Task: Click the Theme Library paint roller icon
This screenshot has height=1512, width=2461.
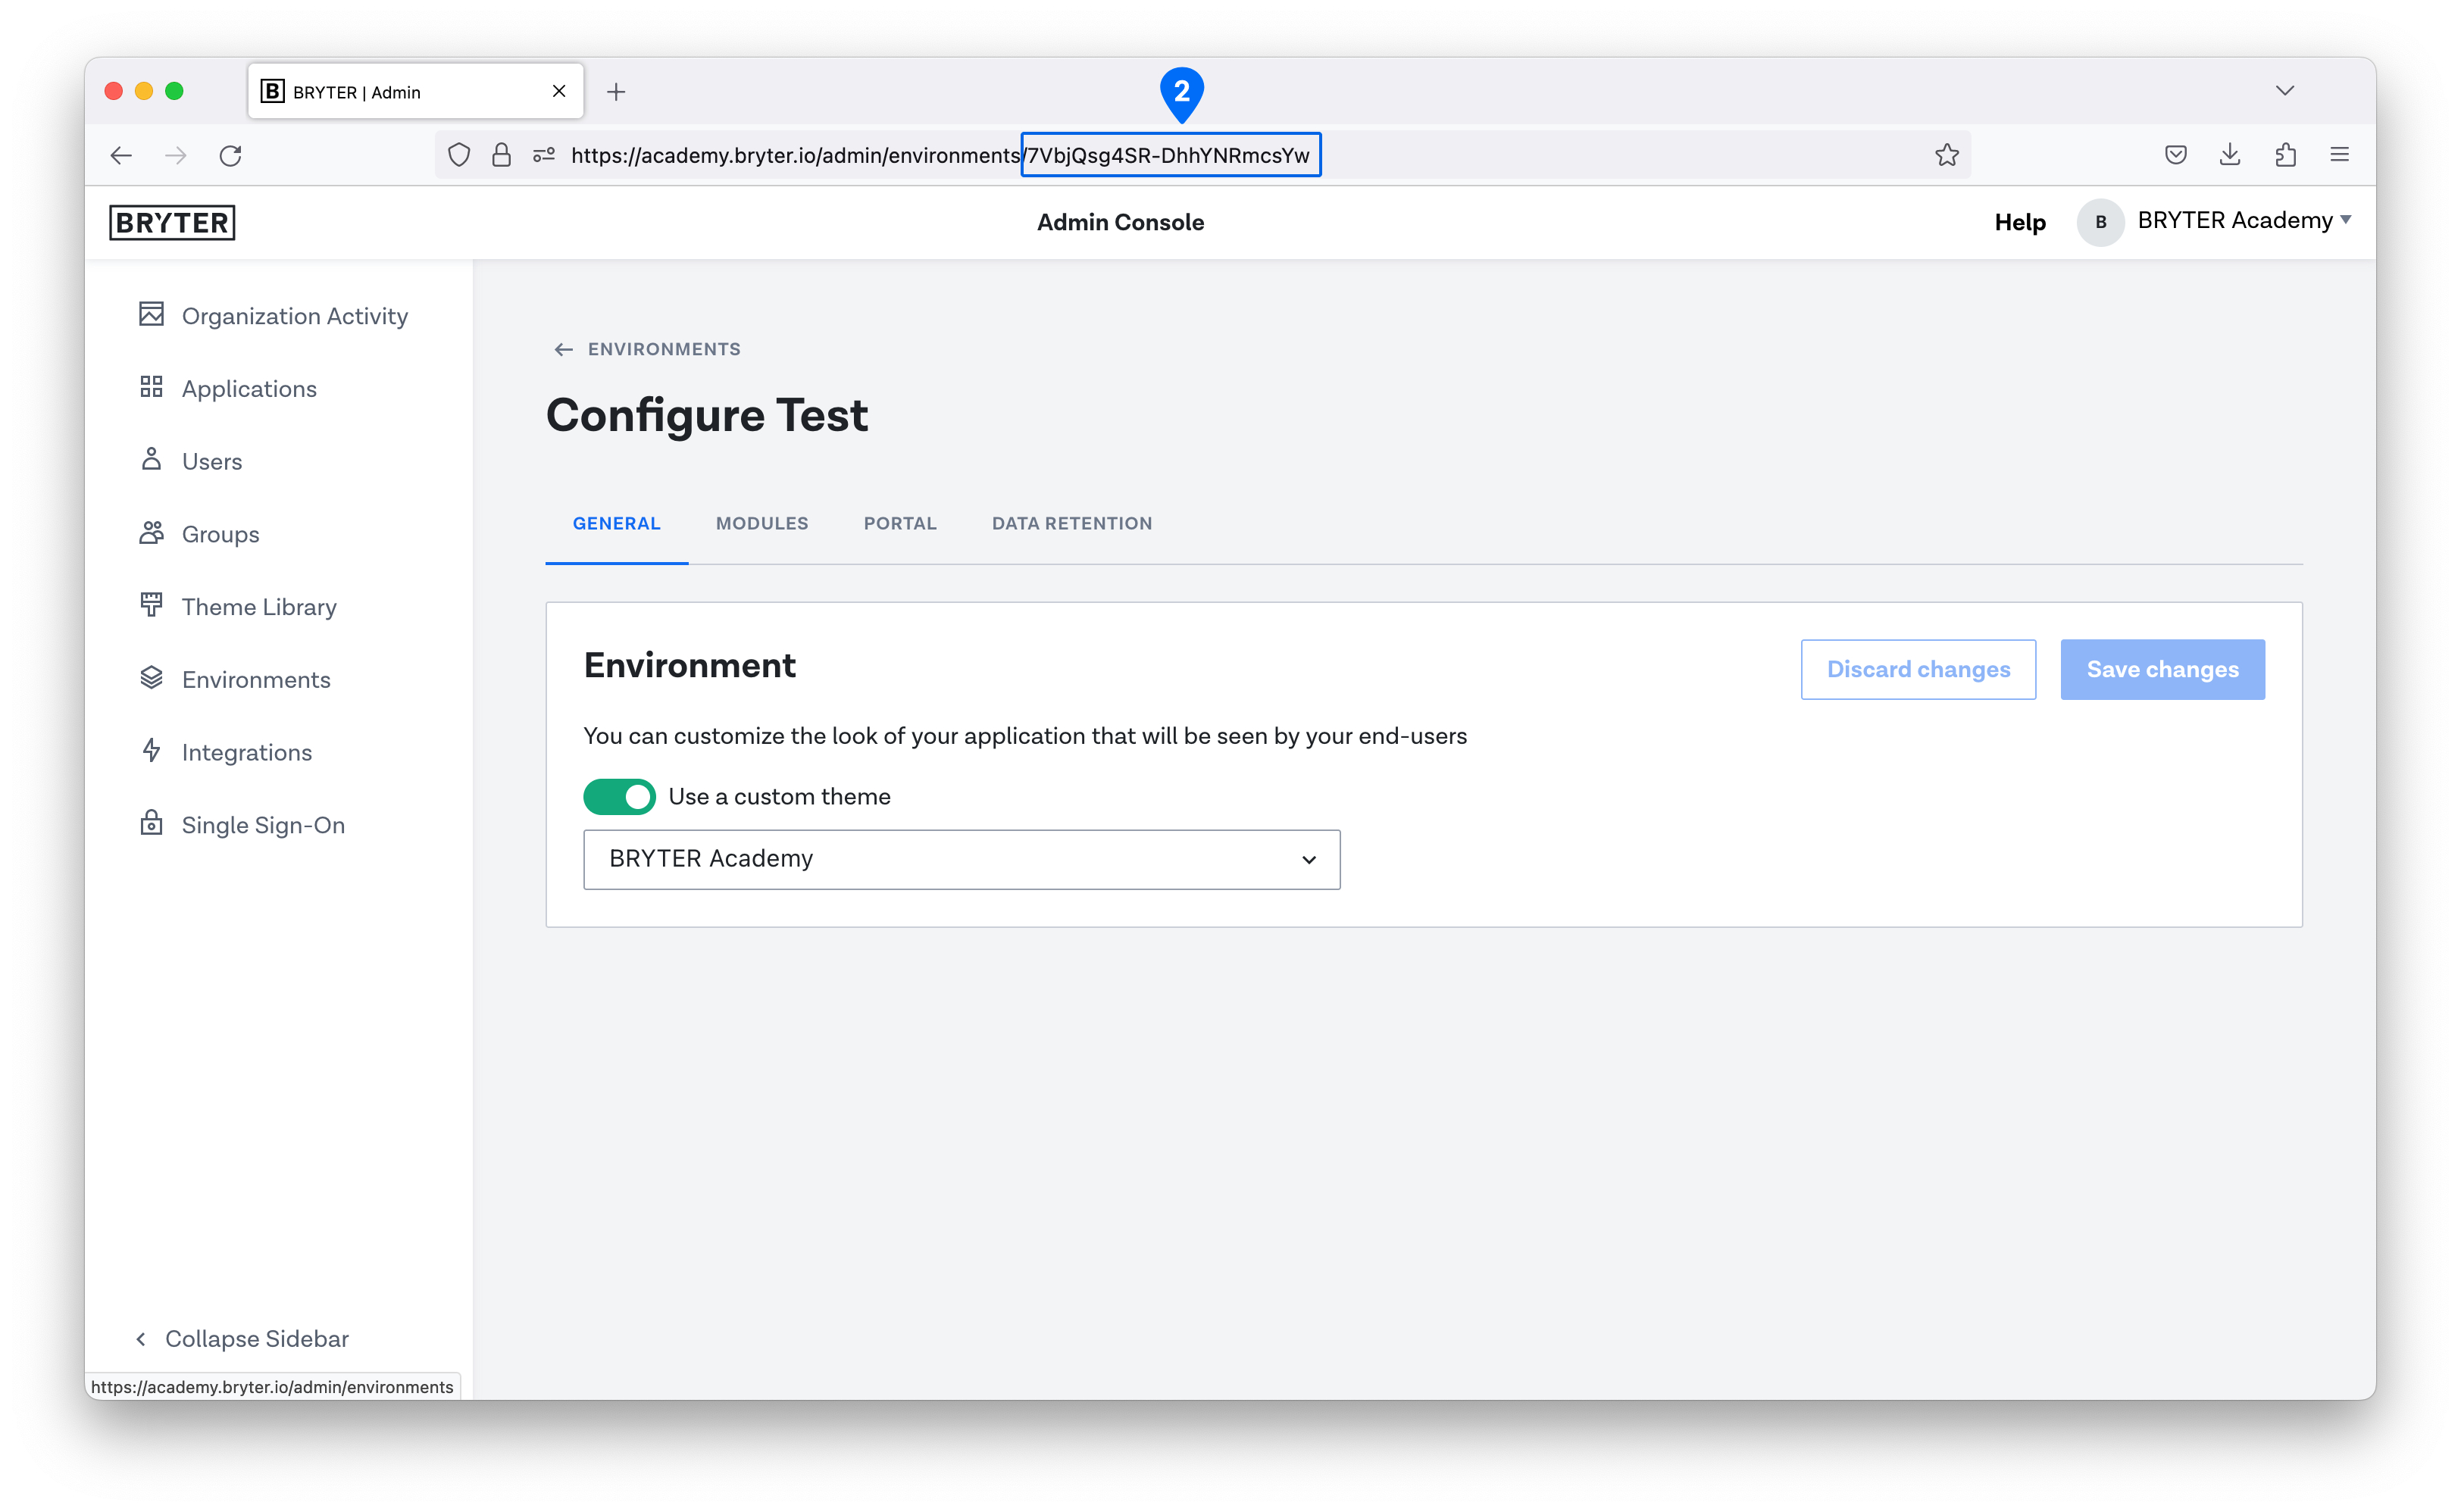Action: pos(151,605)
